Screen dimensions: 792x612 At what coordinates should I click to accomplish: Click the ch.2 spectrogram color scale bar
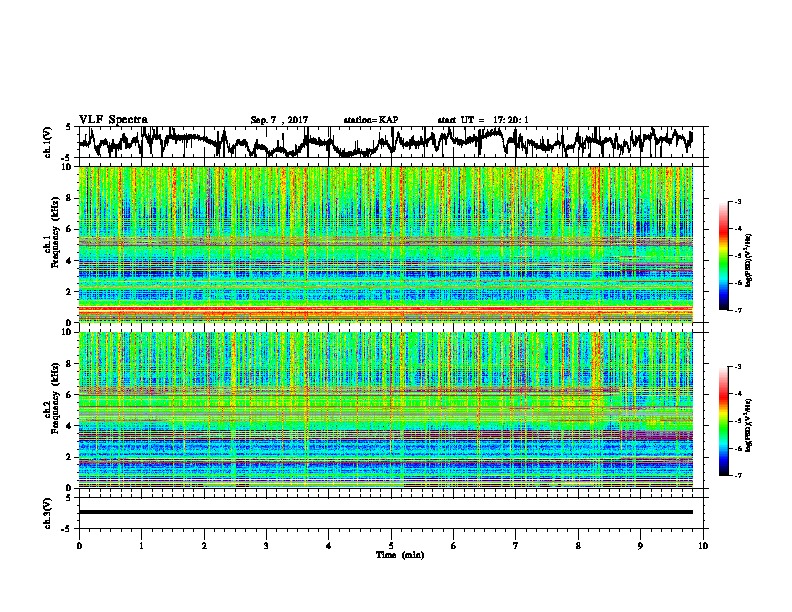pyautogui.click(x=723, y=421)
